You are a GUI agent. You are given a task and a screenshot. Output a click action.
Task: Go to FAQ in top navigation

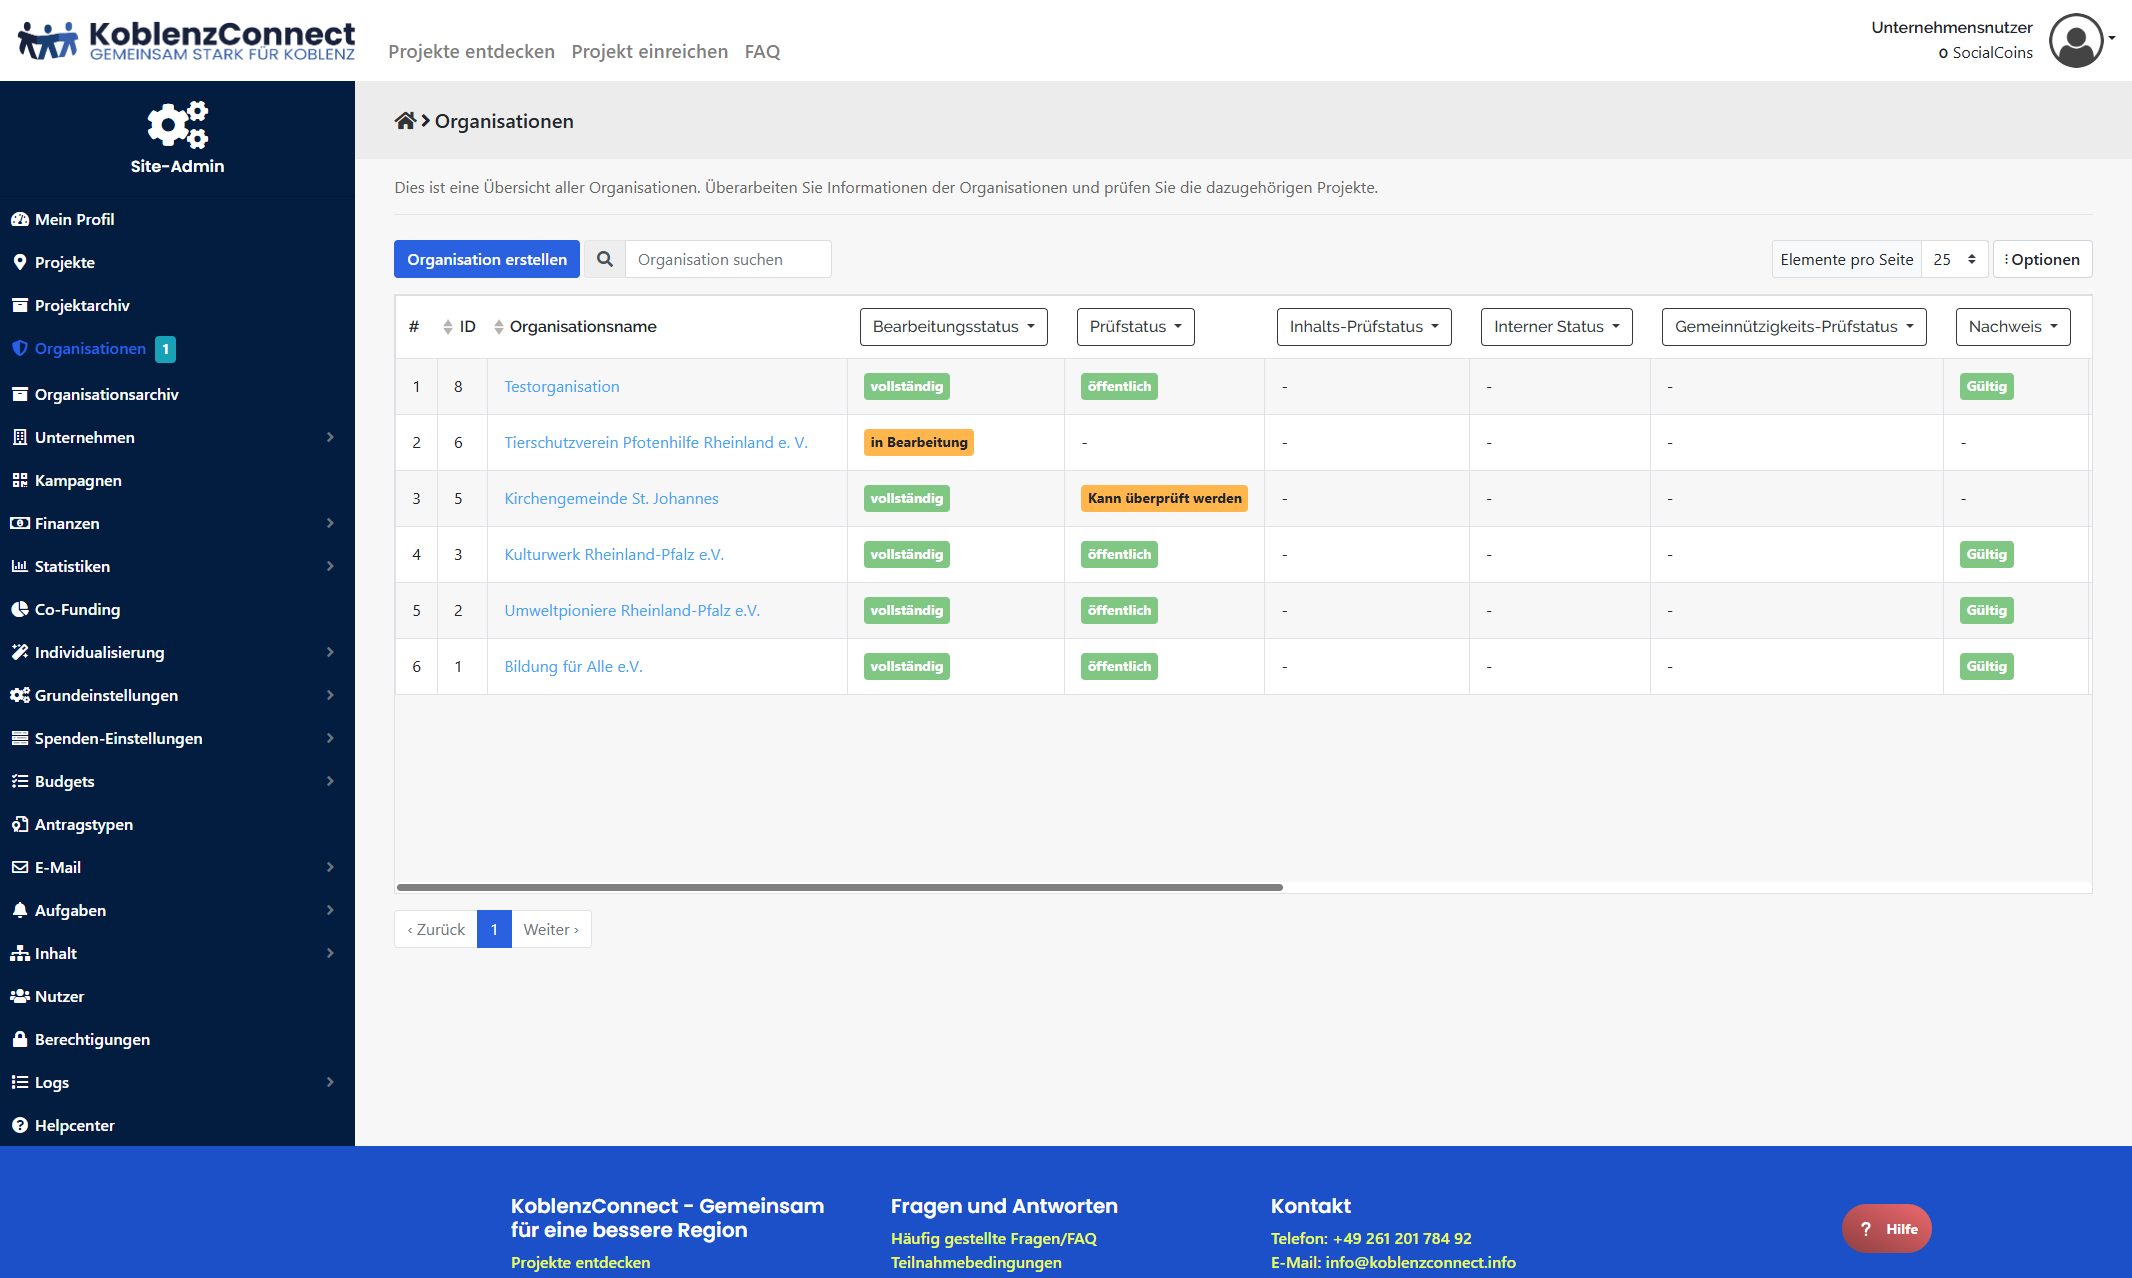(x=762, y=51)
